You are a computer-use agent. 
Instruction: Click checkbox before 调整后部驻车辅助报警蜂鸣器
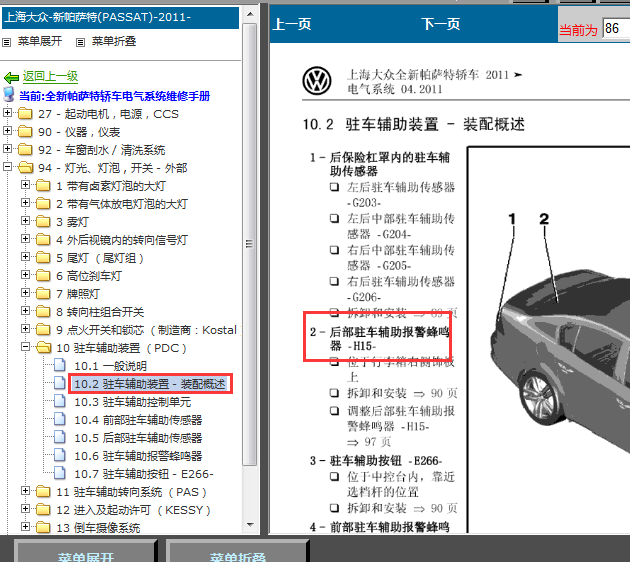coord(334,411)
